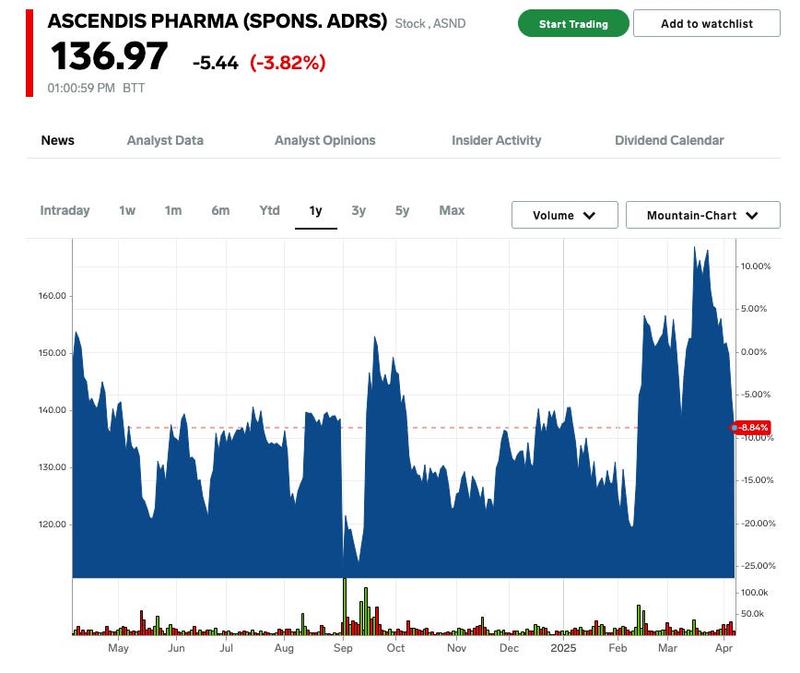Select Max chart range
This screenshot has height=673, width=800.
pos(452,210)
